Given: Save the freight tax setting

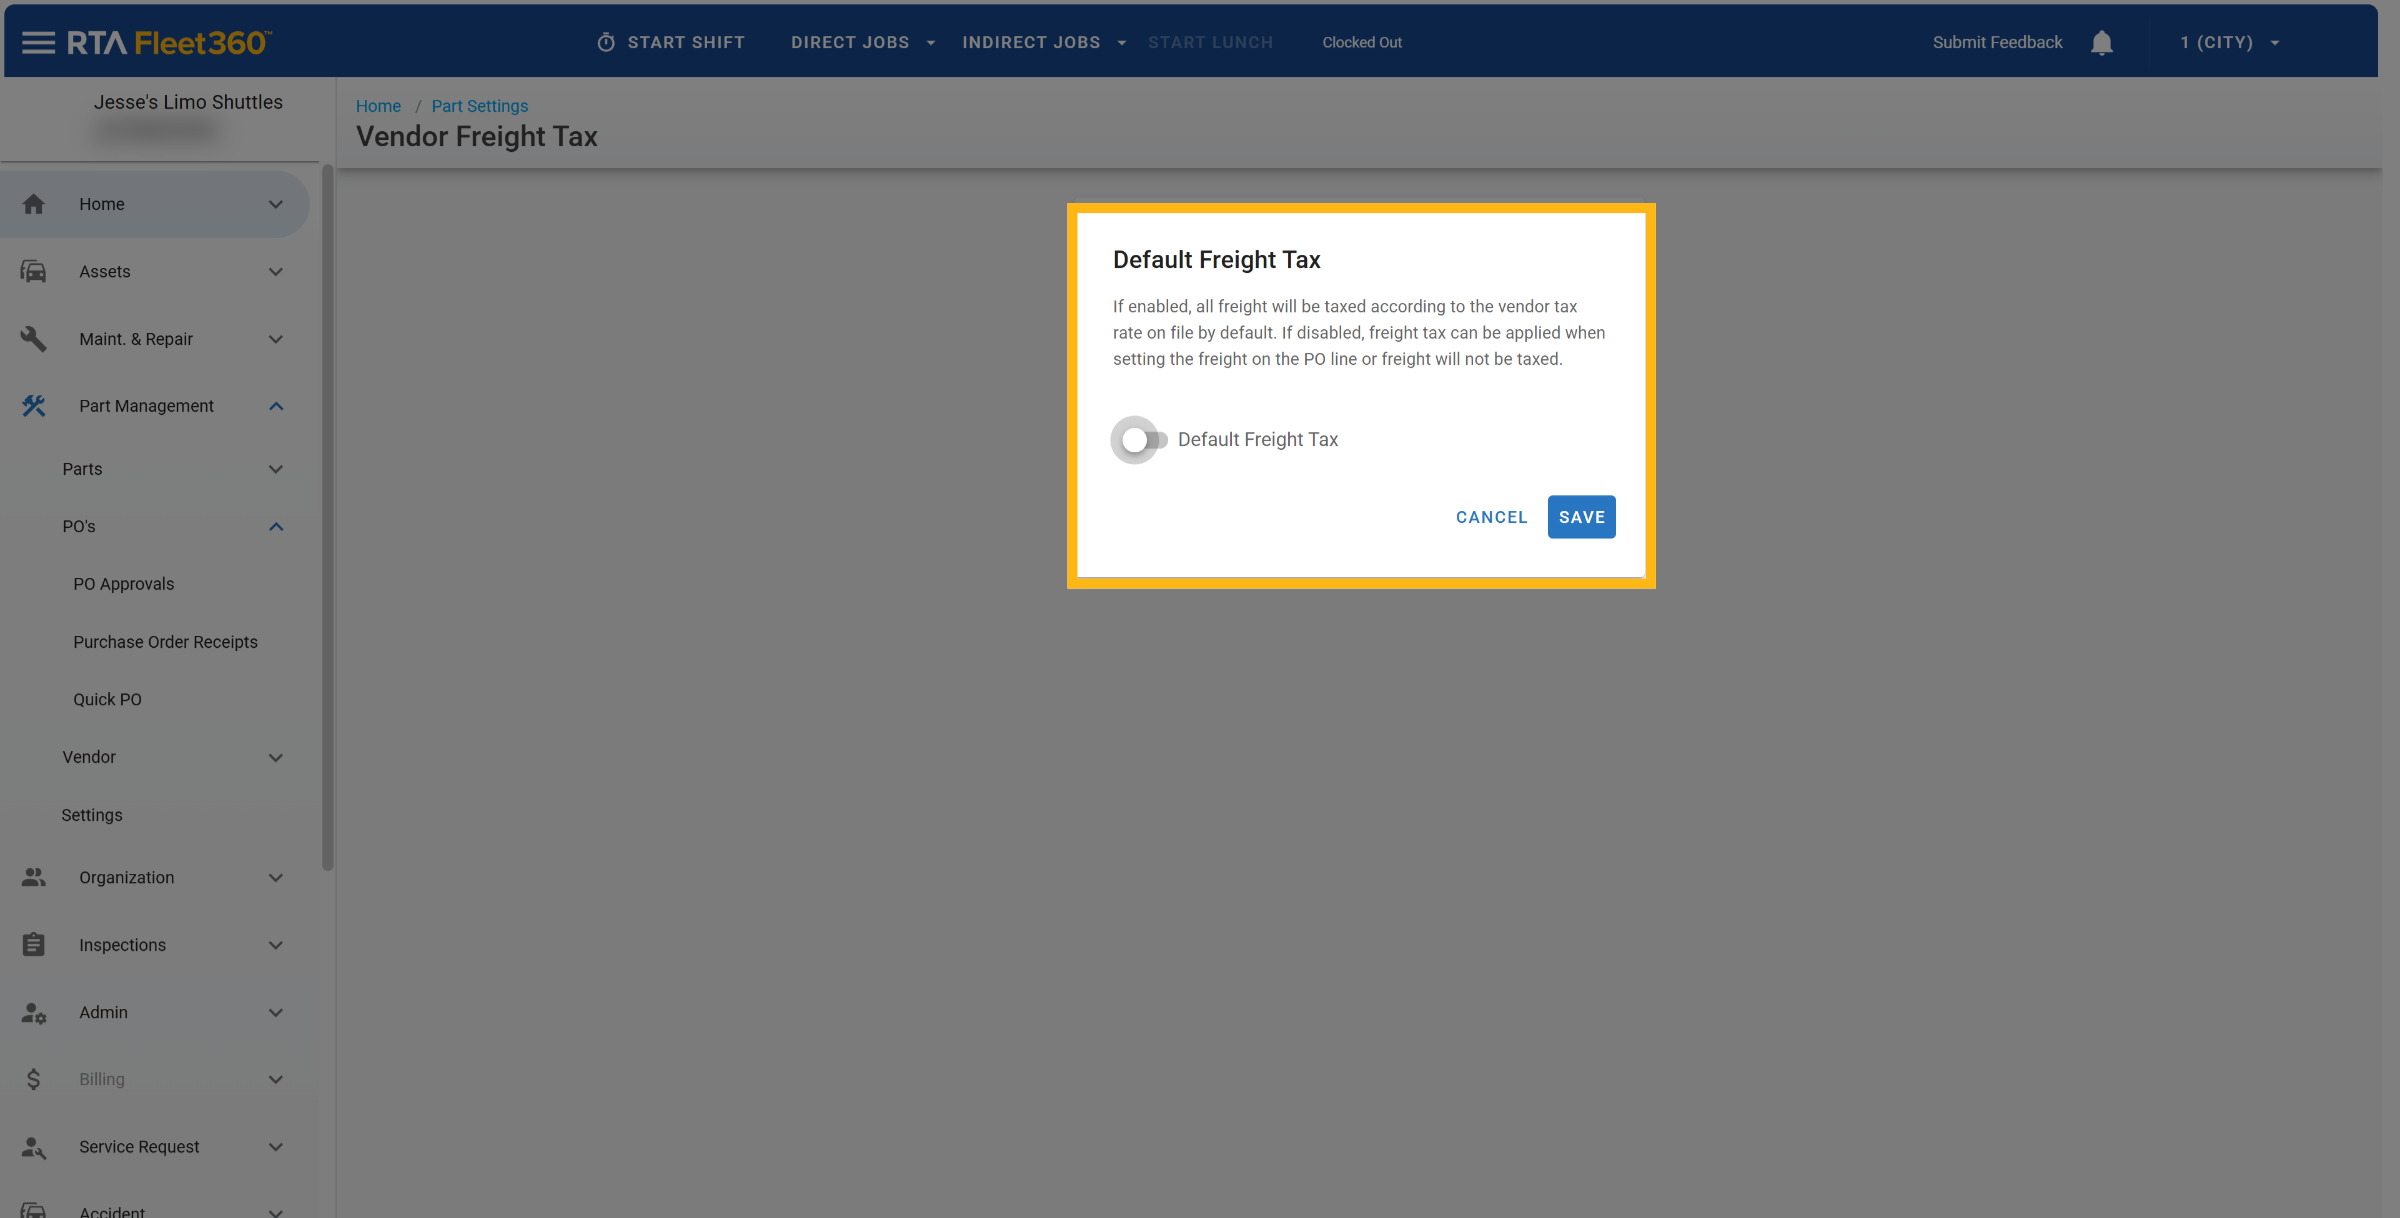Looking at the screenshot, I should pyautogui.click(x=1581, y=517).
